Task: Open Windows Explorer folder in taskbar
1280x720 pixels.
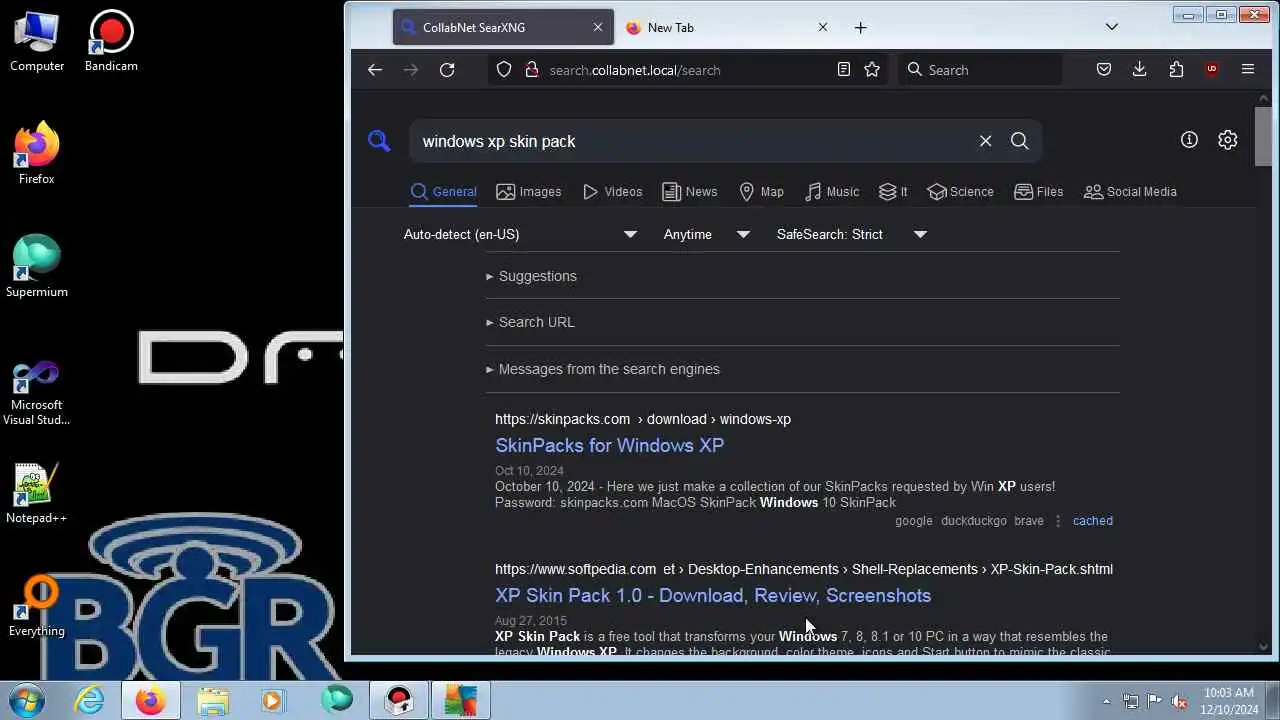Action: (x=213, y=700)
